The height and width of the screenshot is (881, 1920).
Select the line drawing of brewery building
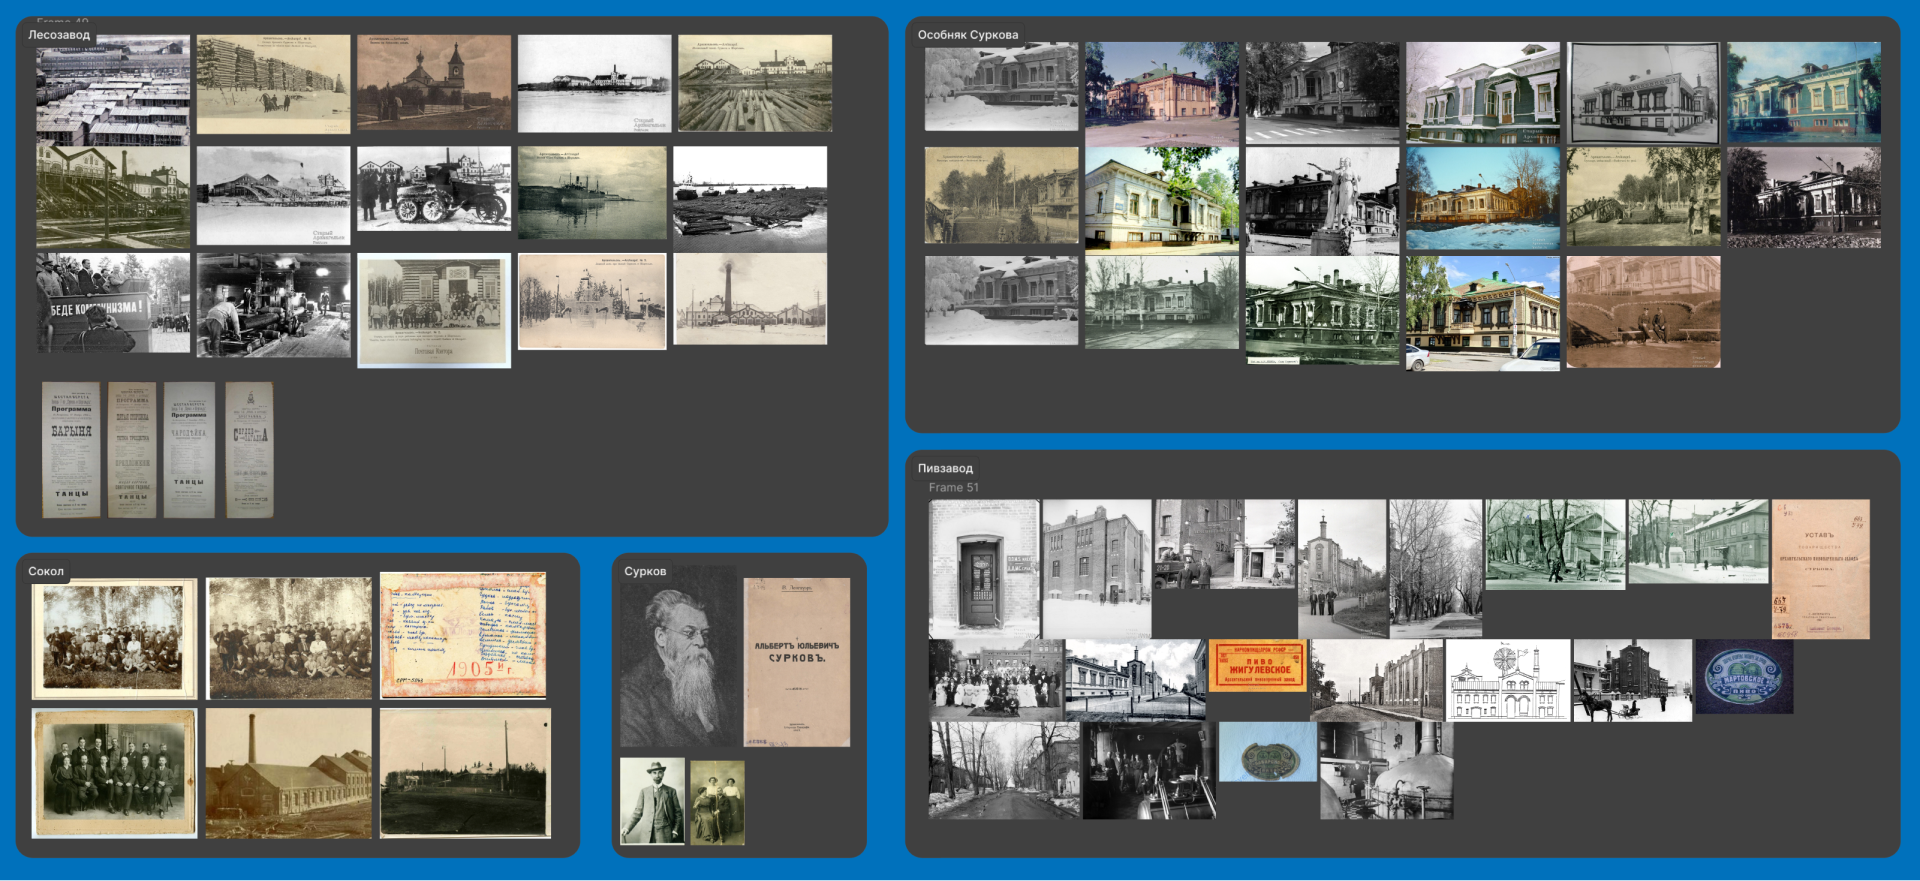[1507, 680]
